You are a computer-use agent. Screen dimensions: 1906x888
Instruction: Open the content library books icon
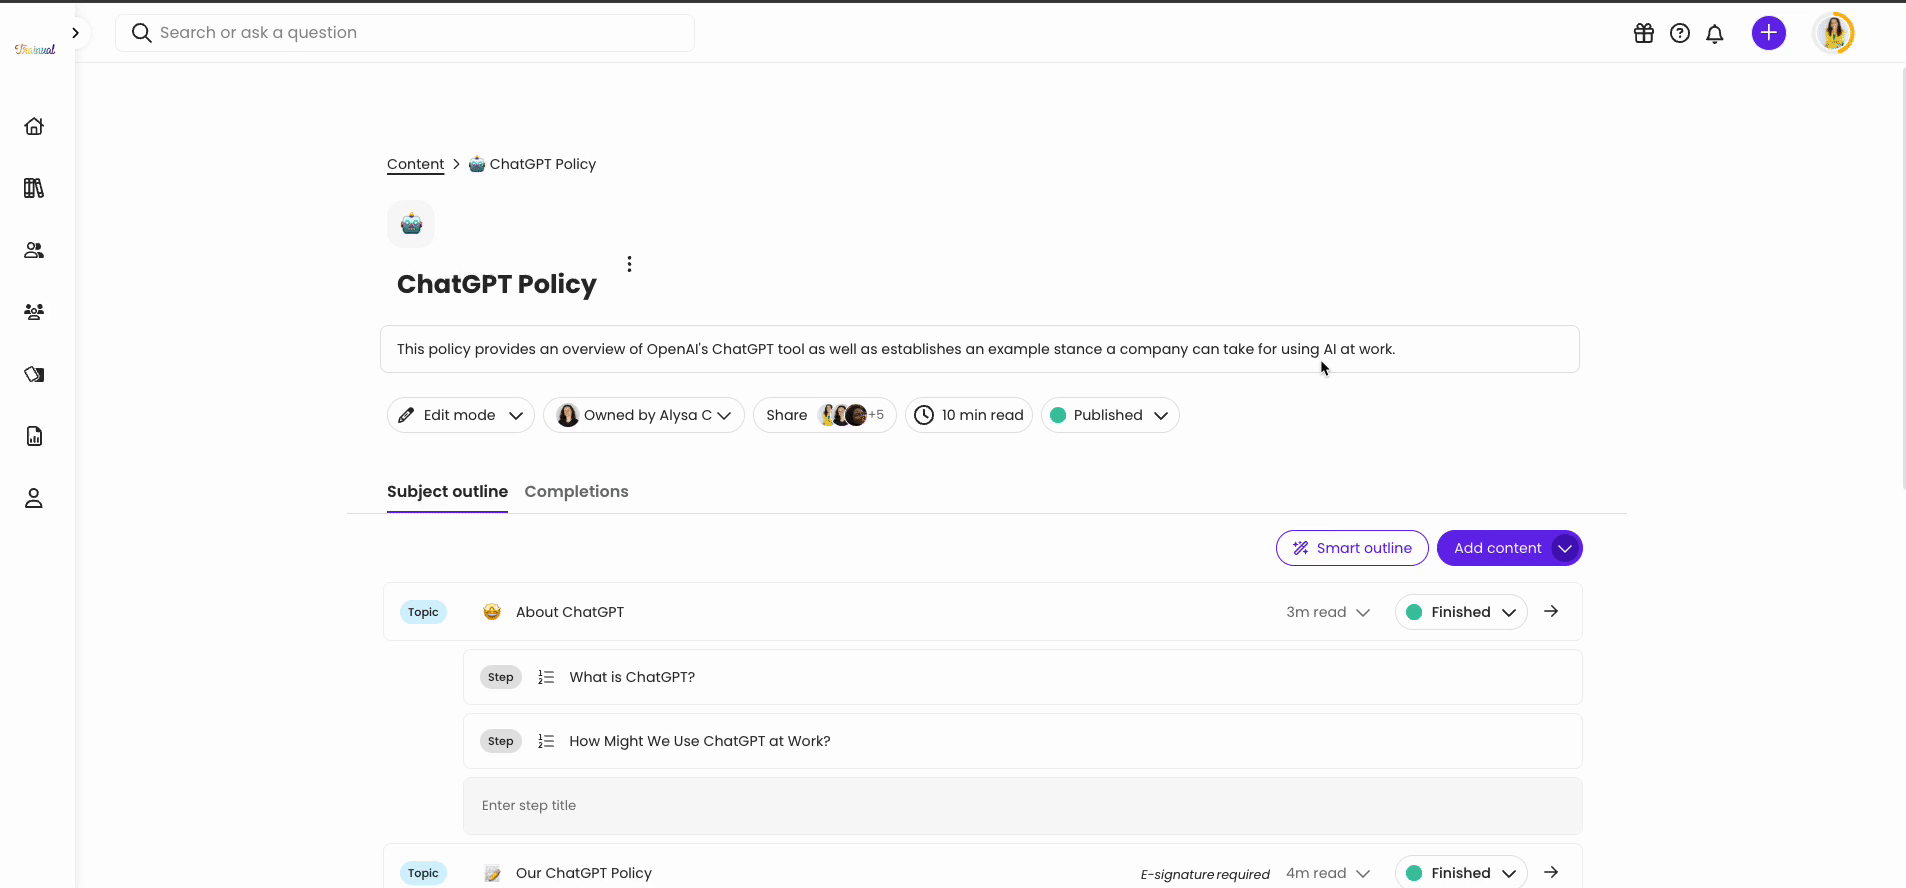pyautogui.click(x=34, y=188)
